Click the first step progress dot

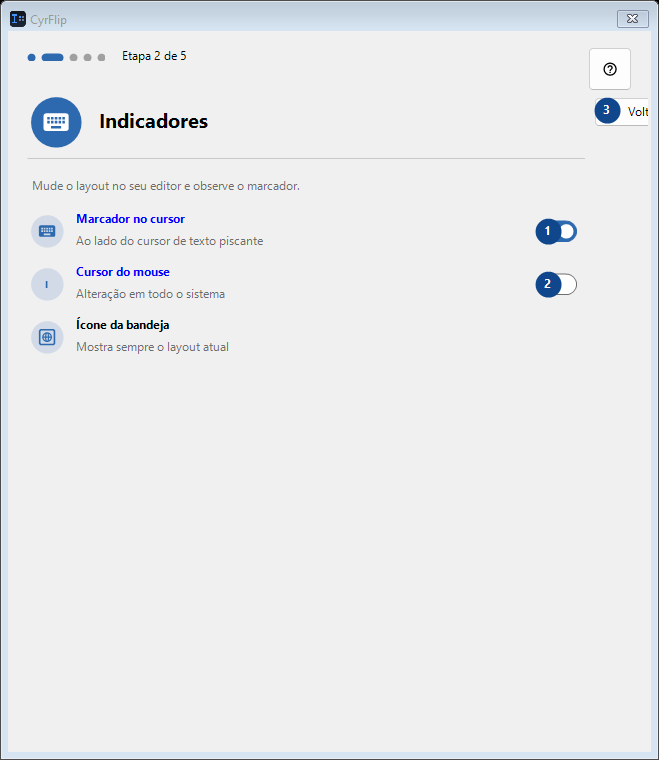click(31, 58)
